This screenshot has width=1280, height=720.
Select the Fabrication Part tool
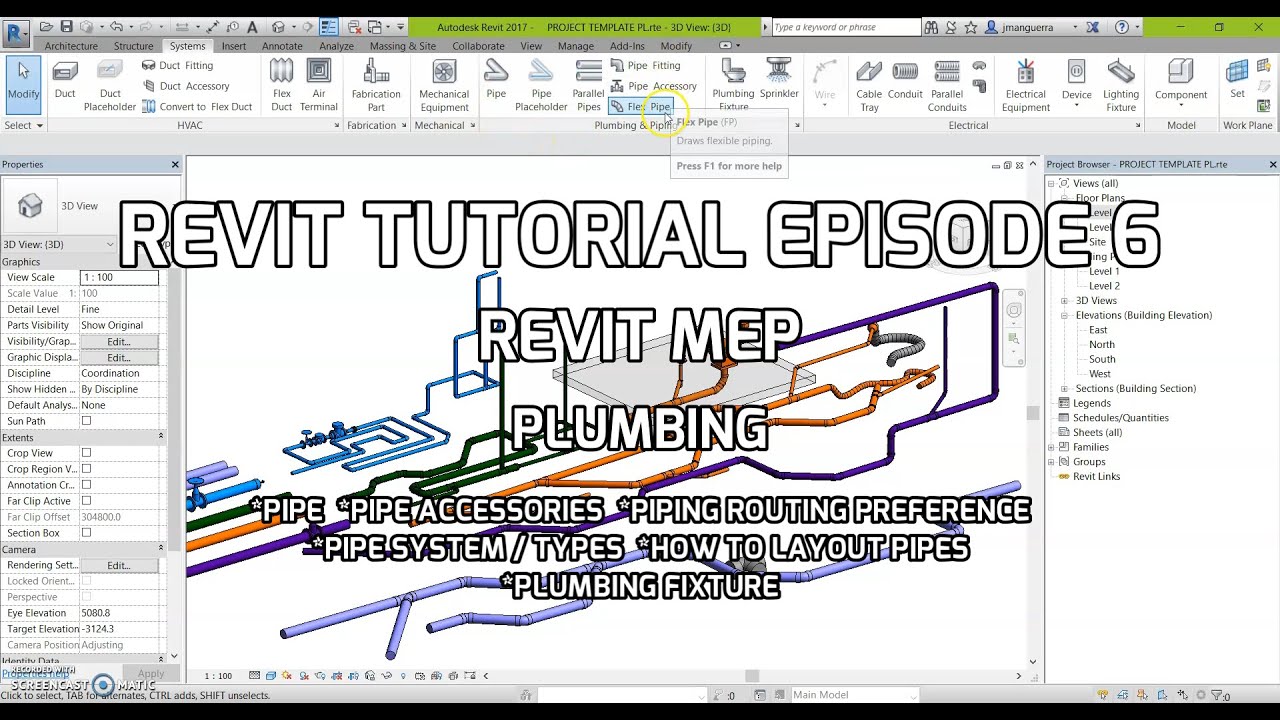(x=376, y=84)
